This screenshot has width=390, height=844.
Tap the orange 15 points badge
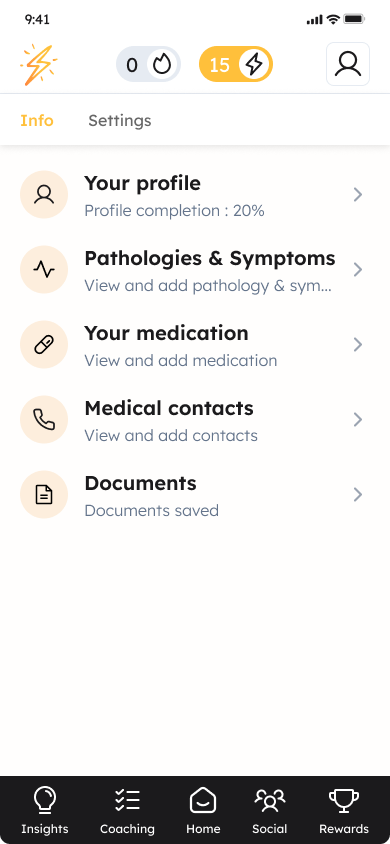(x=236, y=65)
